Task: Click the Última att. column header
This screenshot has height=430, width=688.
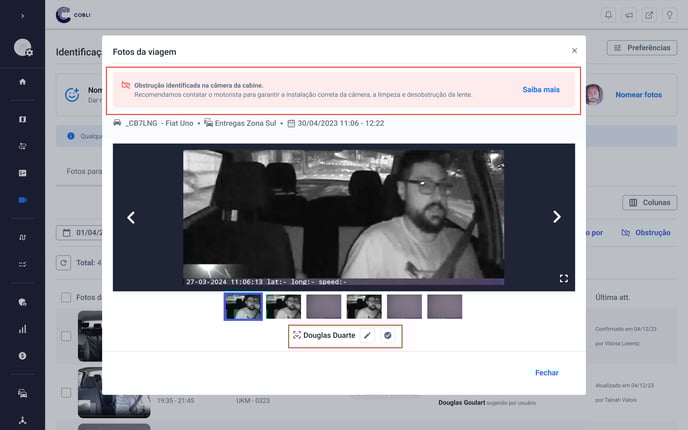Action: click(613, 297)
